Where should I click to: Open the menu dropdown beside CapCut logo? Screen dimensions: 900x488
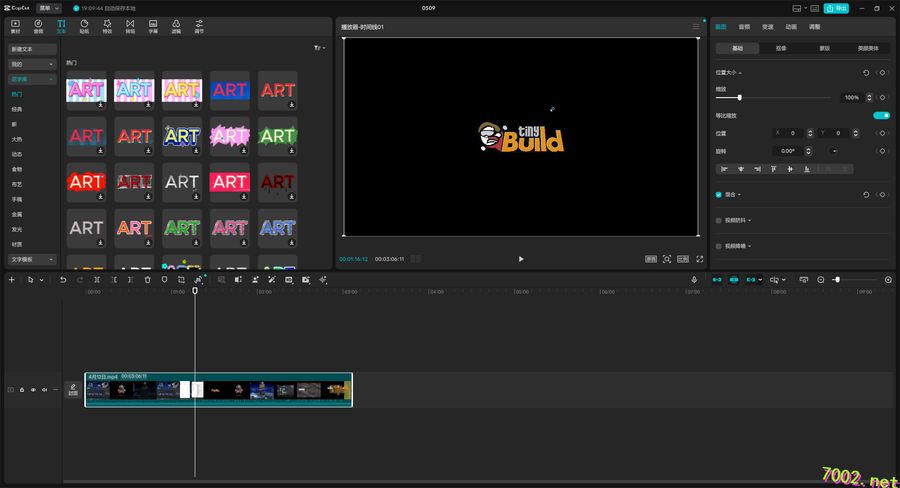coord(49,8)
